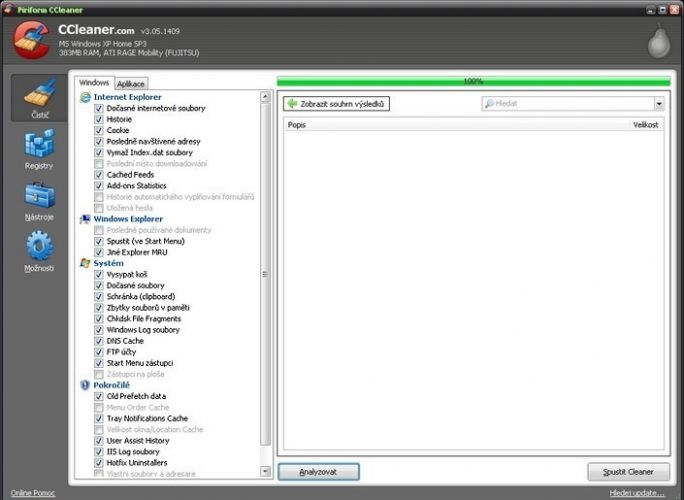Click the green arrow on Zobrazit souhrn
This screenshot has height=500, width=684.
click(292, 104)
